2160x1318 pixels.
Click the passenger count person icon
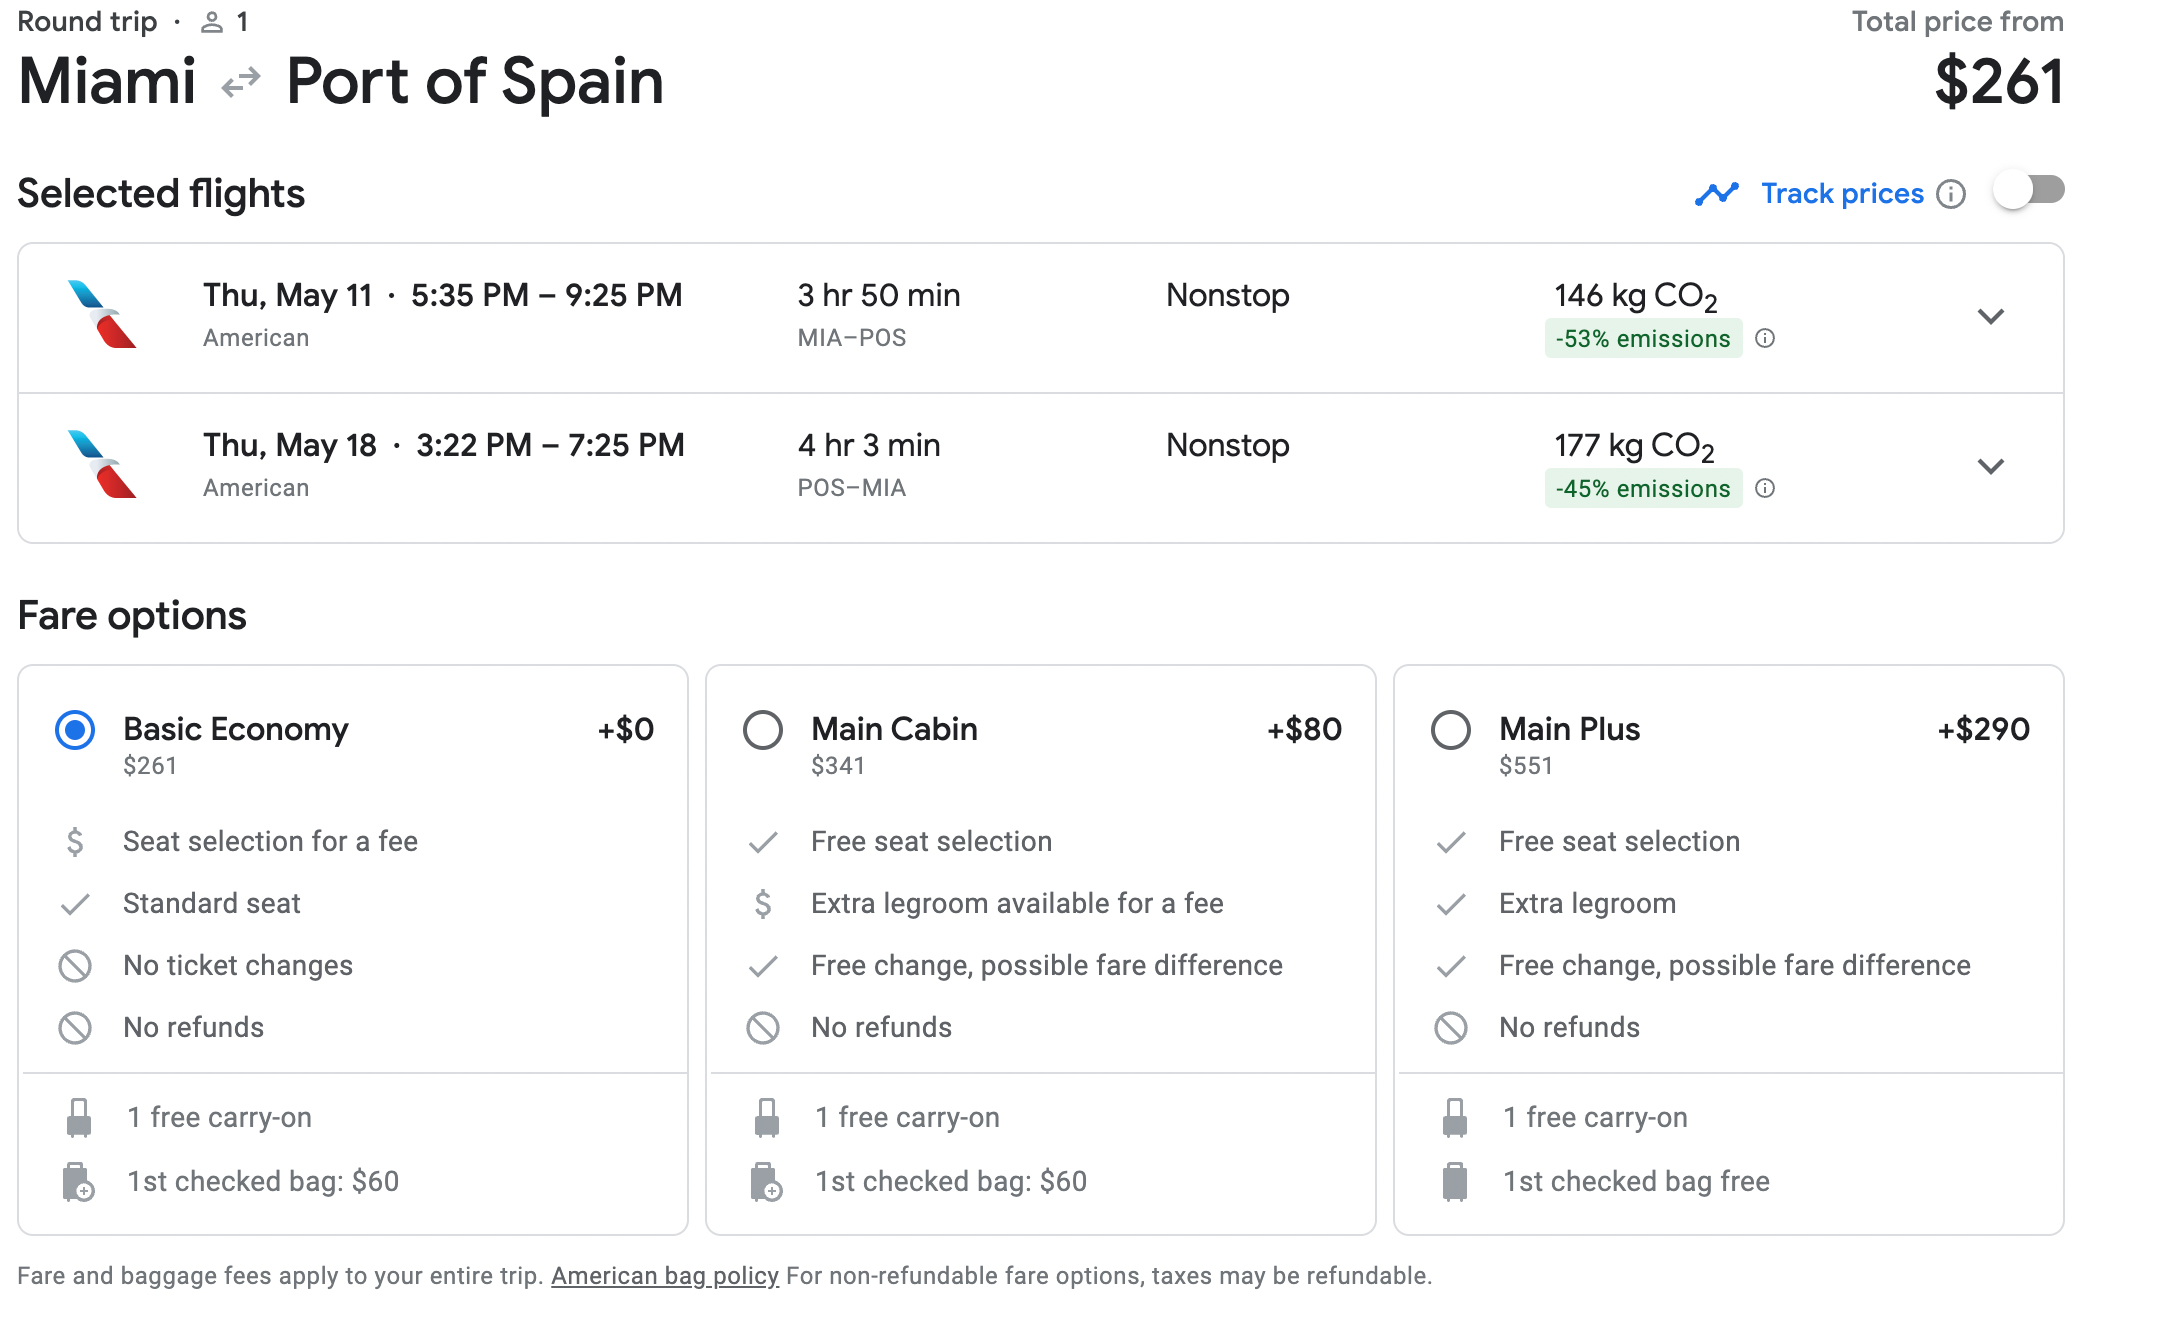[211, 22]
